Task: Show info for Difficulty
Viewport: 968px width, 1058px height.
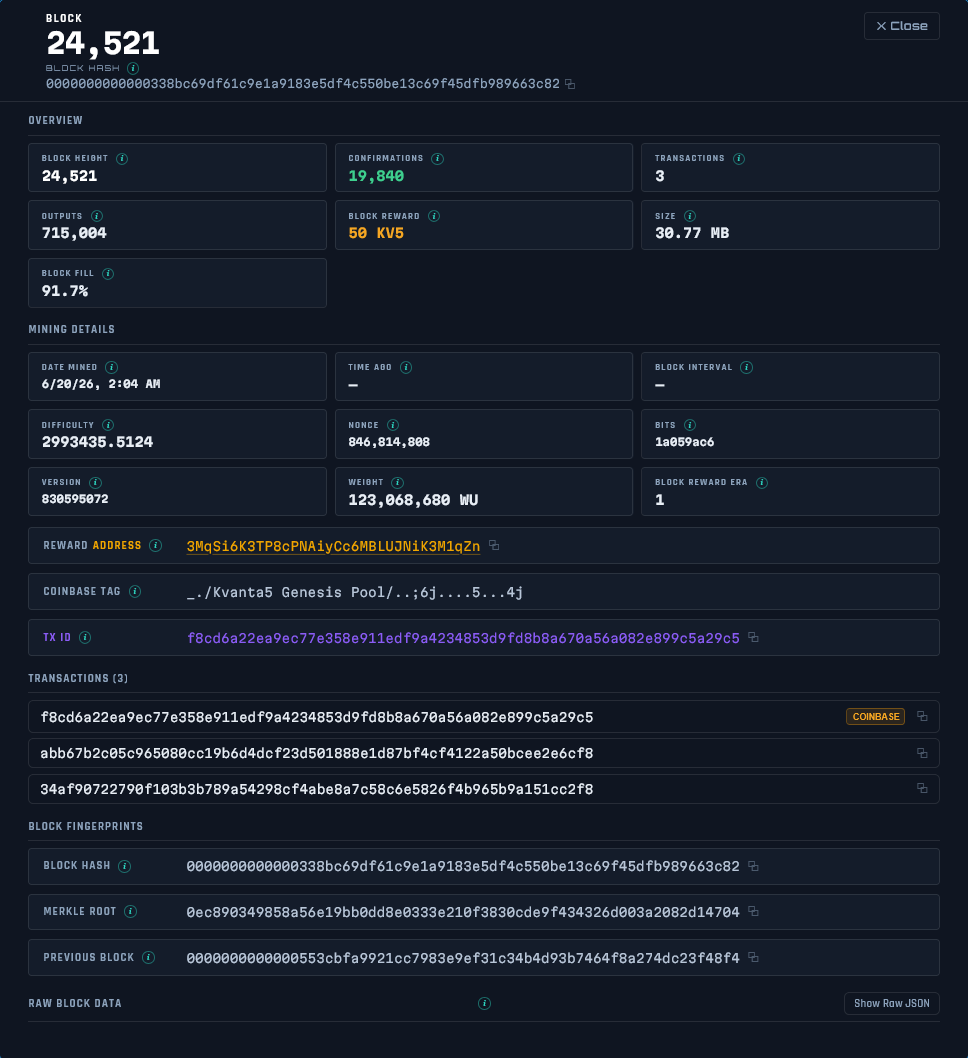Action: (x=108, y=425)
